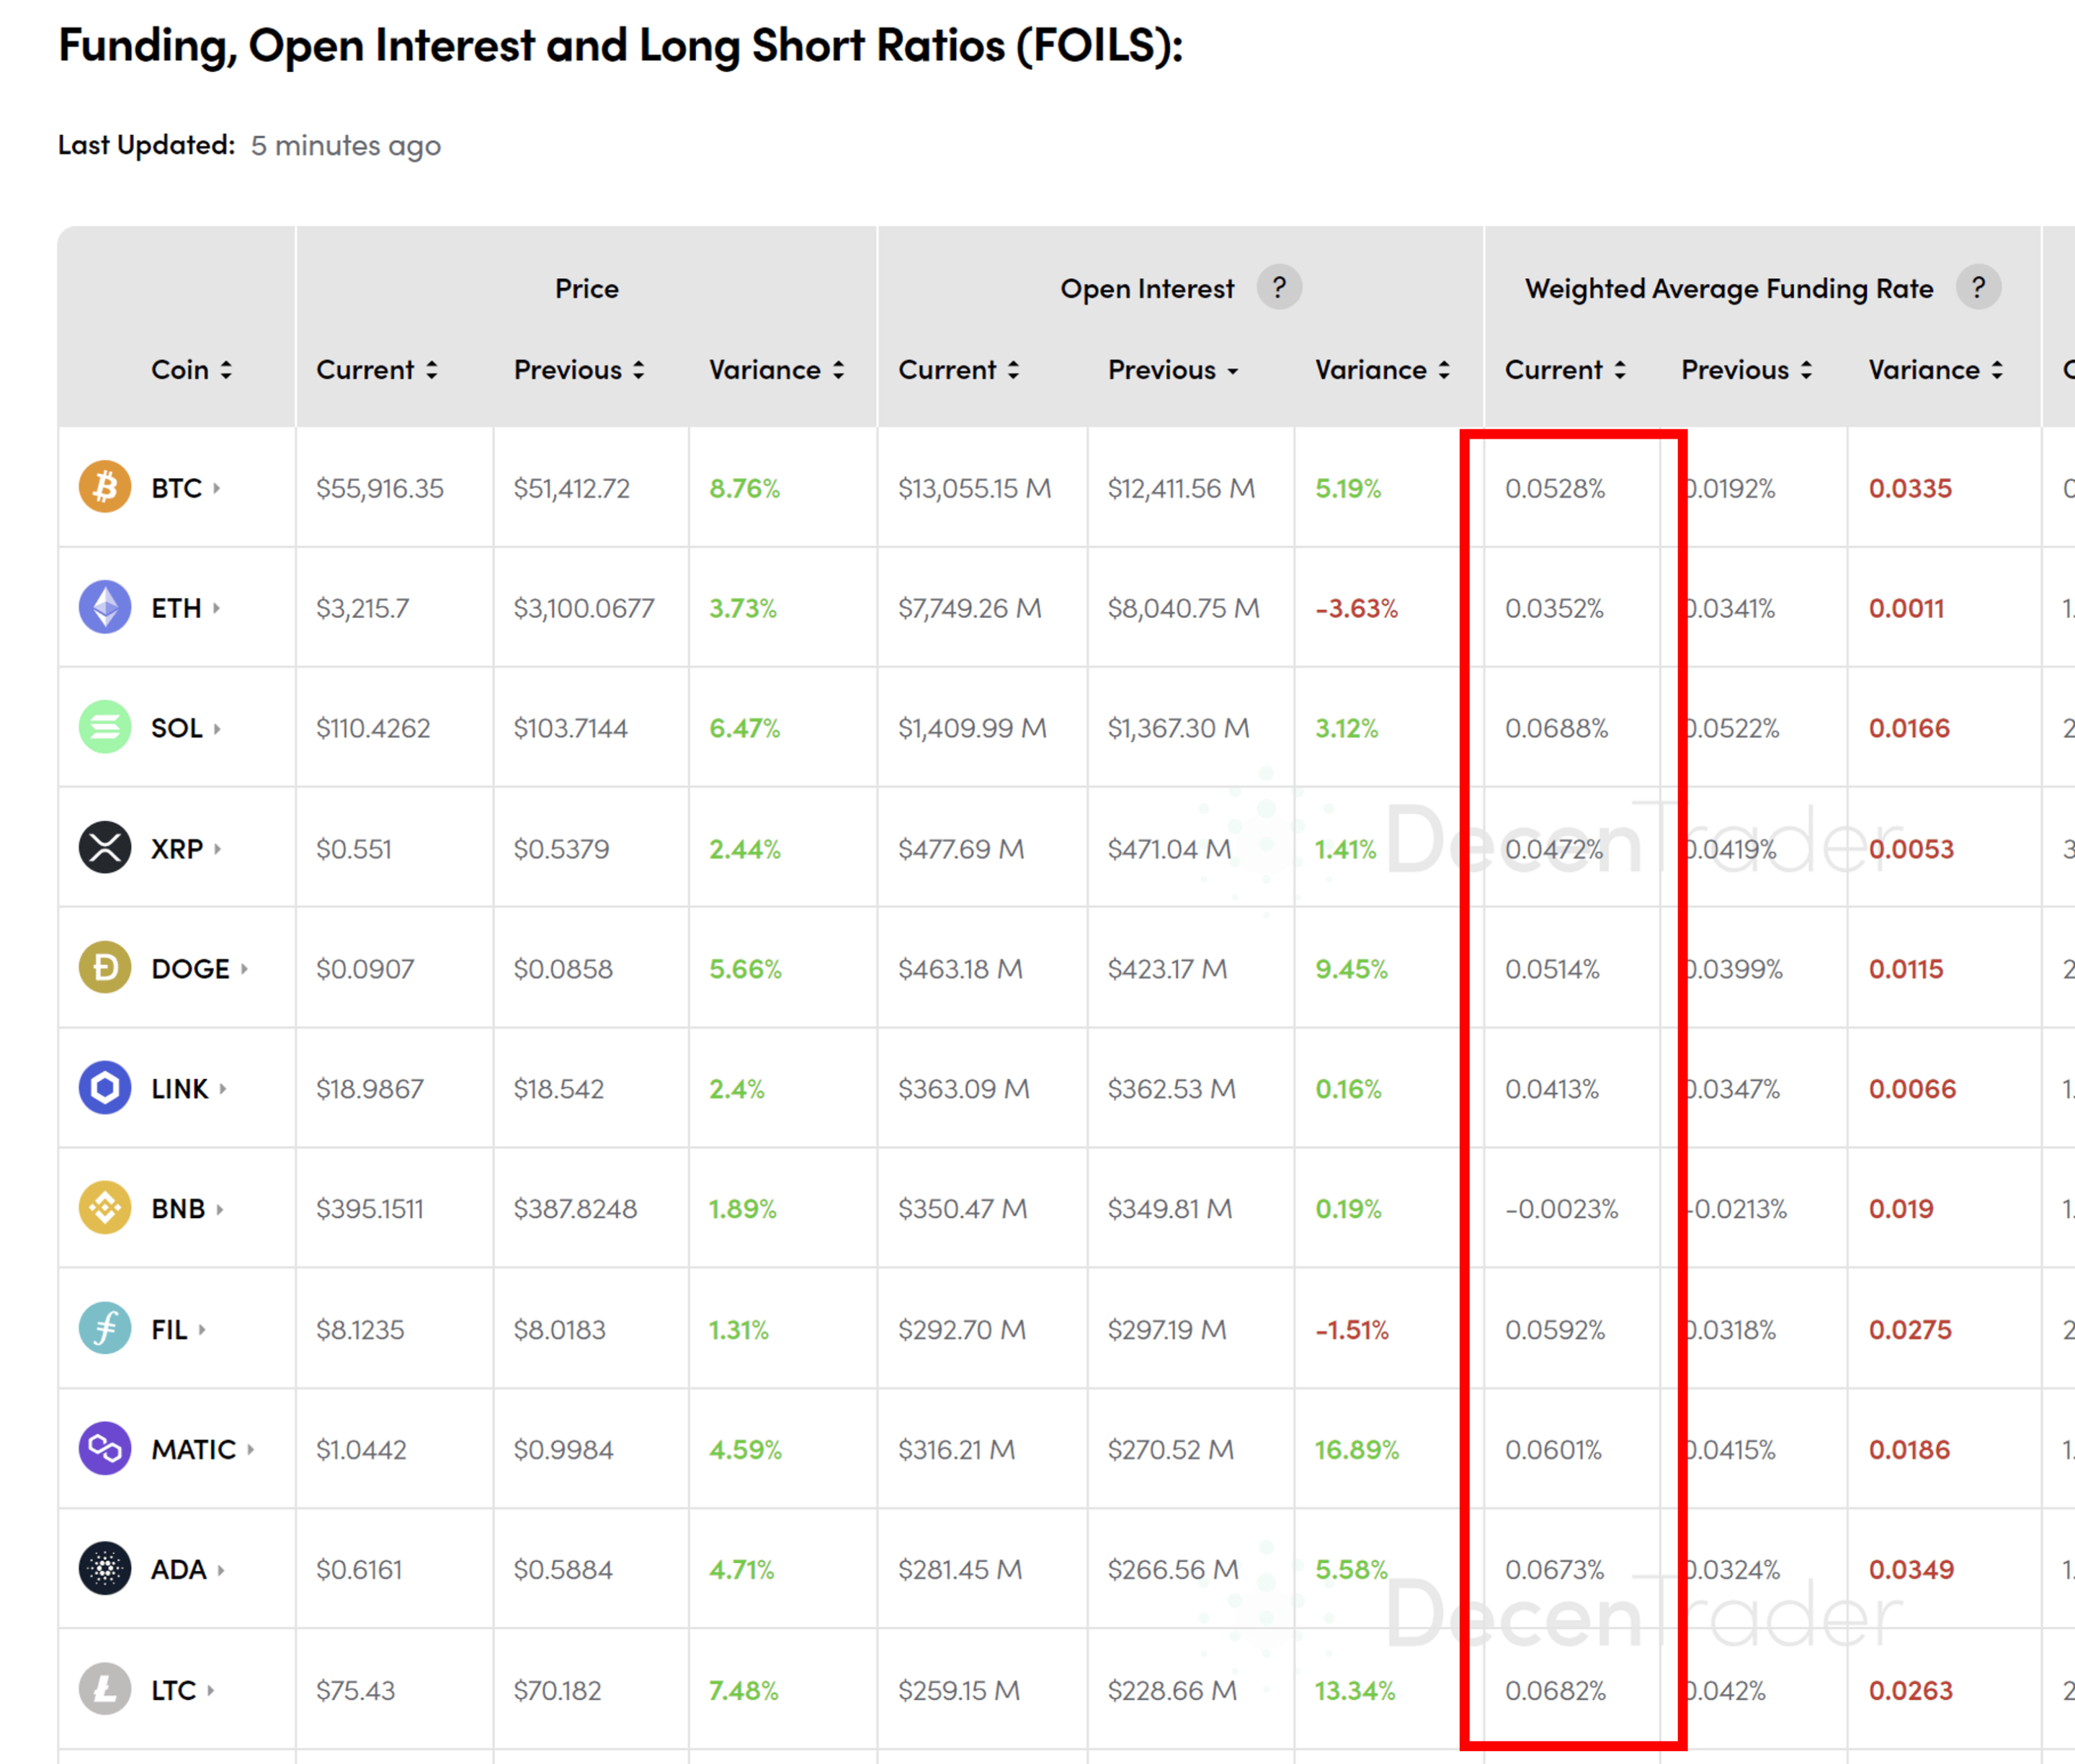Screen dimensions: 2075x1764
Task: Click the Filecoin coin logo icon
Action: (x=105, y=1329)
